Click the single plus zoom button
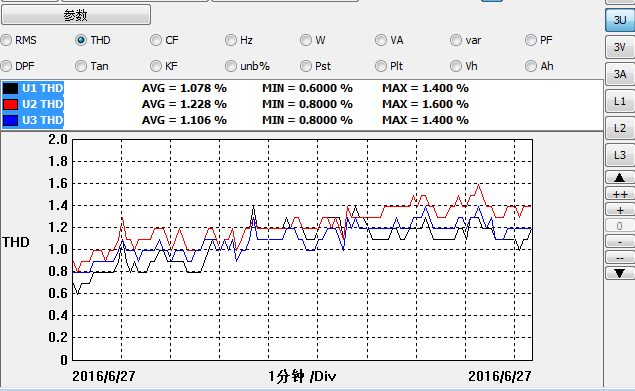Image resolution: width=635 pixels, height=391 pixels. pyautogui.click(x=620, y=210)
